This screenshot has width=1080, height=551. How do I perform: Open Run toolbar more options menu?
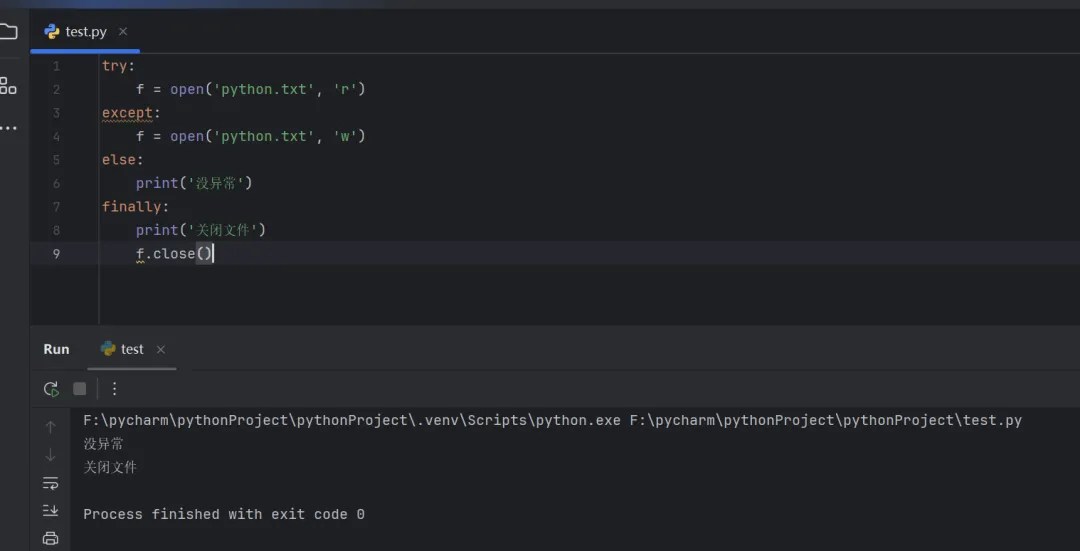114,389
